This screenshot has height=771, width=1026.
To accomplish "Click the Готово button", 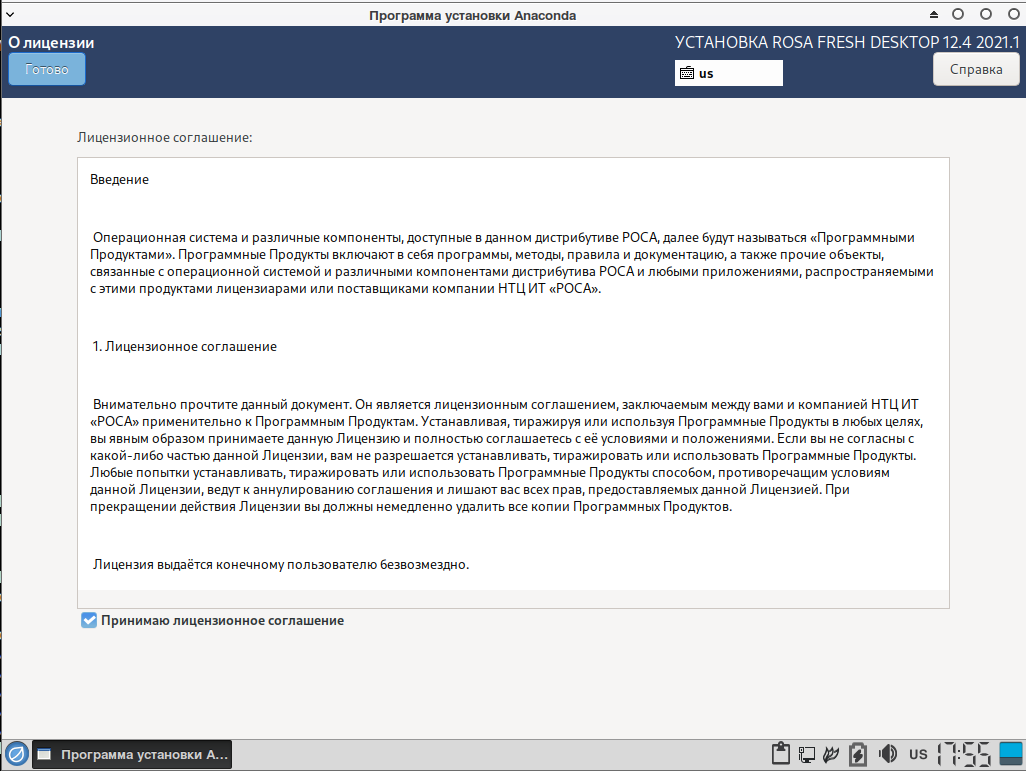I will coord(46,69).
